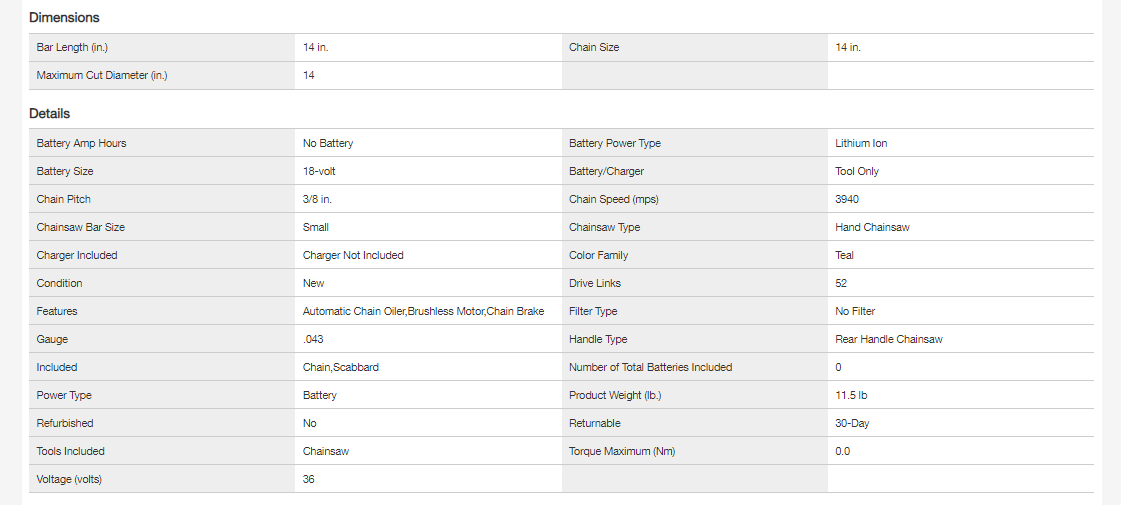Click the Features value listing Automatic Chain Oiler
The width and height of the screenshot is (1121, 505).
(423, 311)
